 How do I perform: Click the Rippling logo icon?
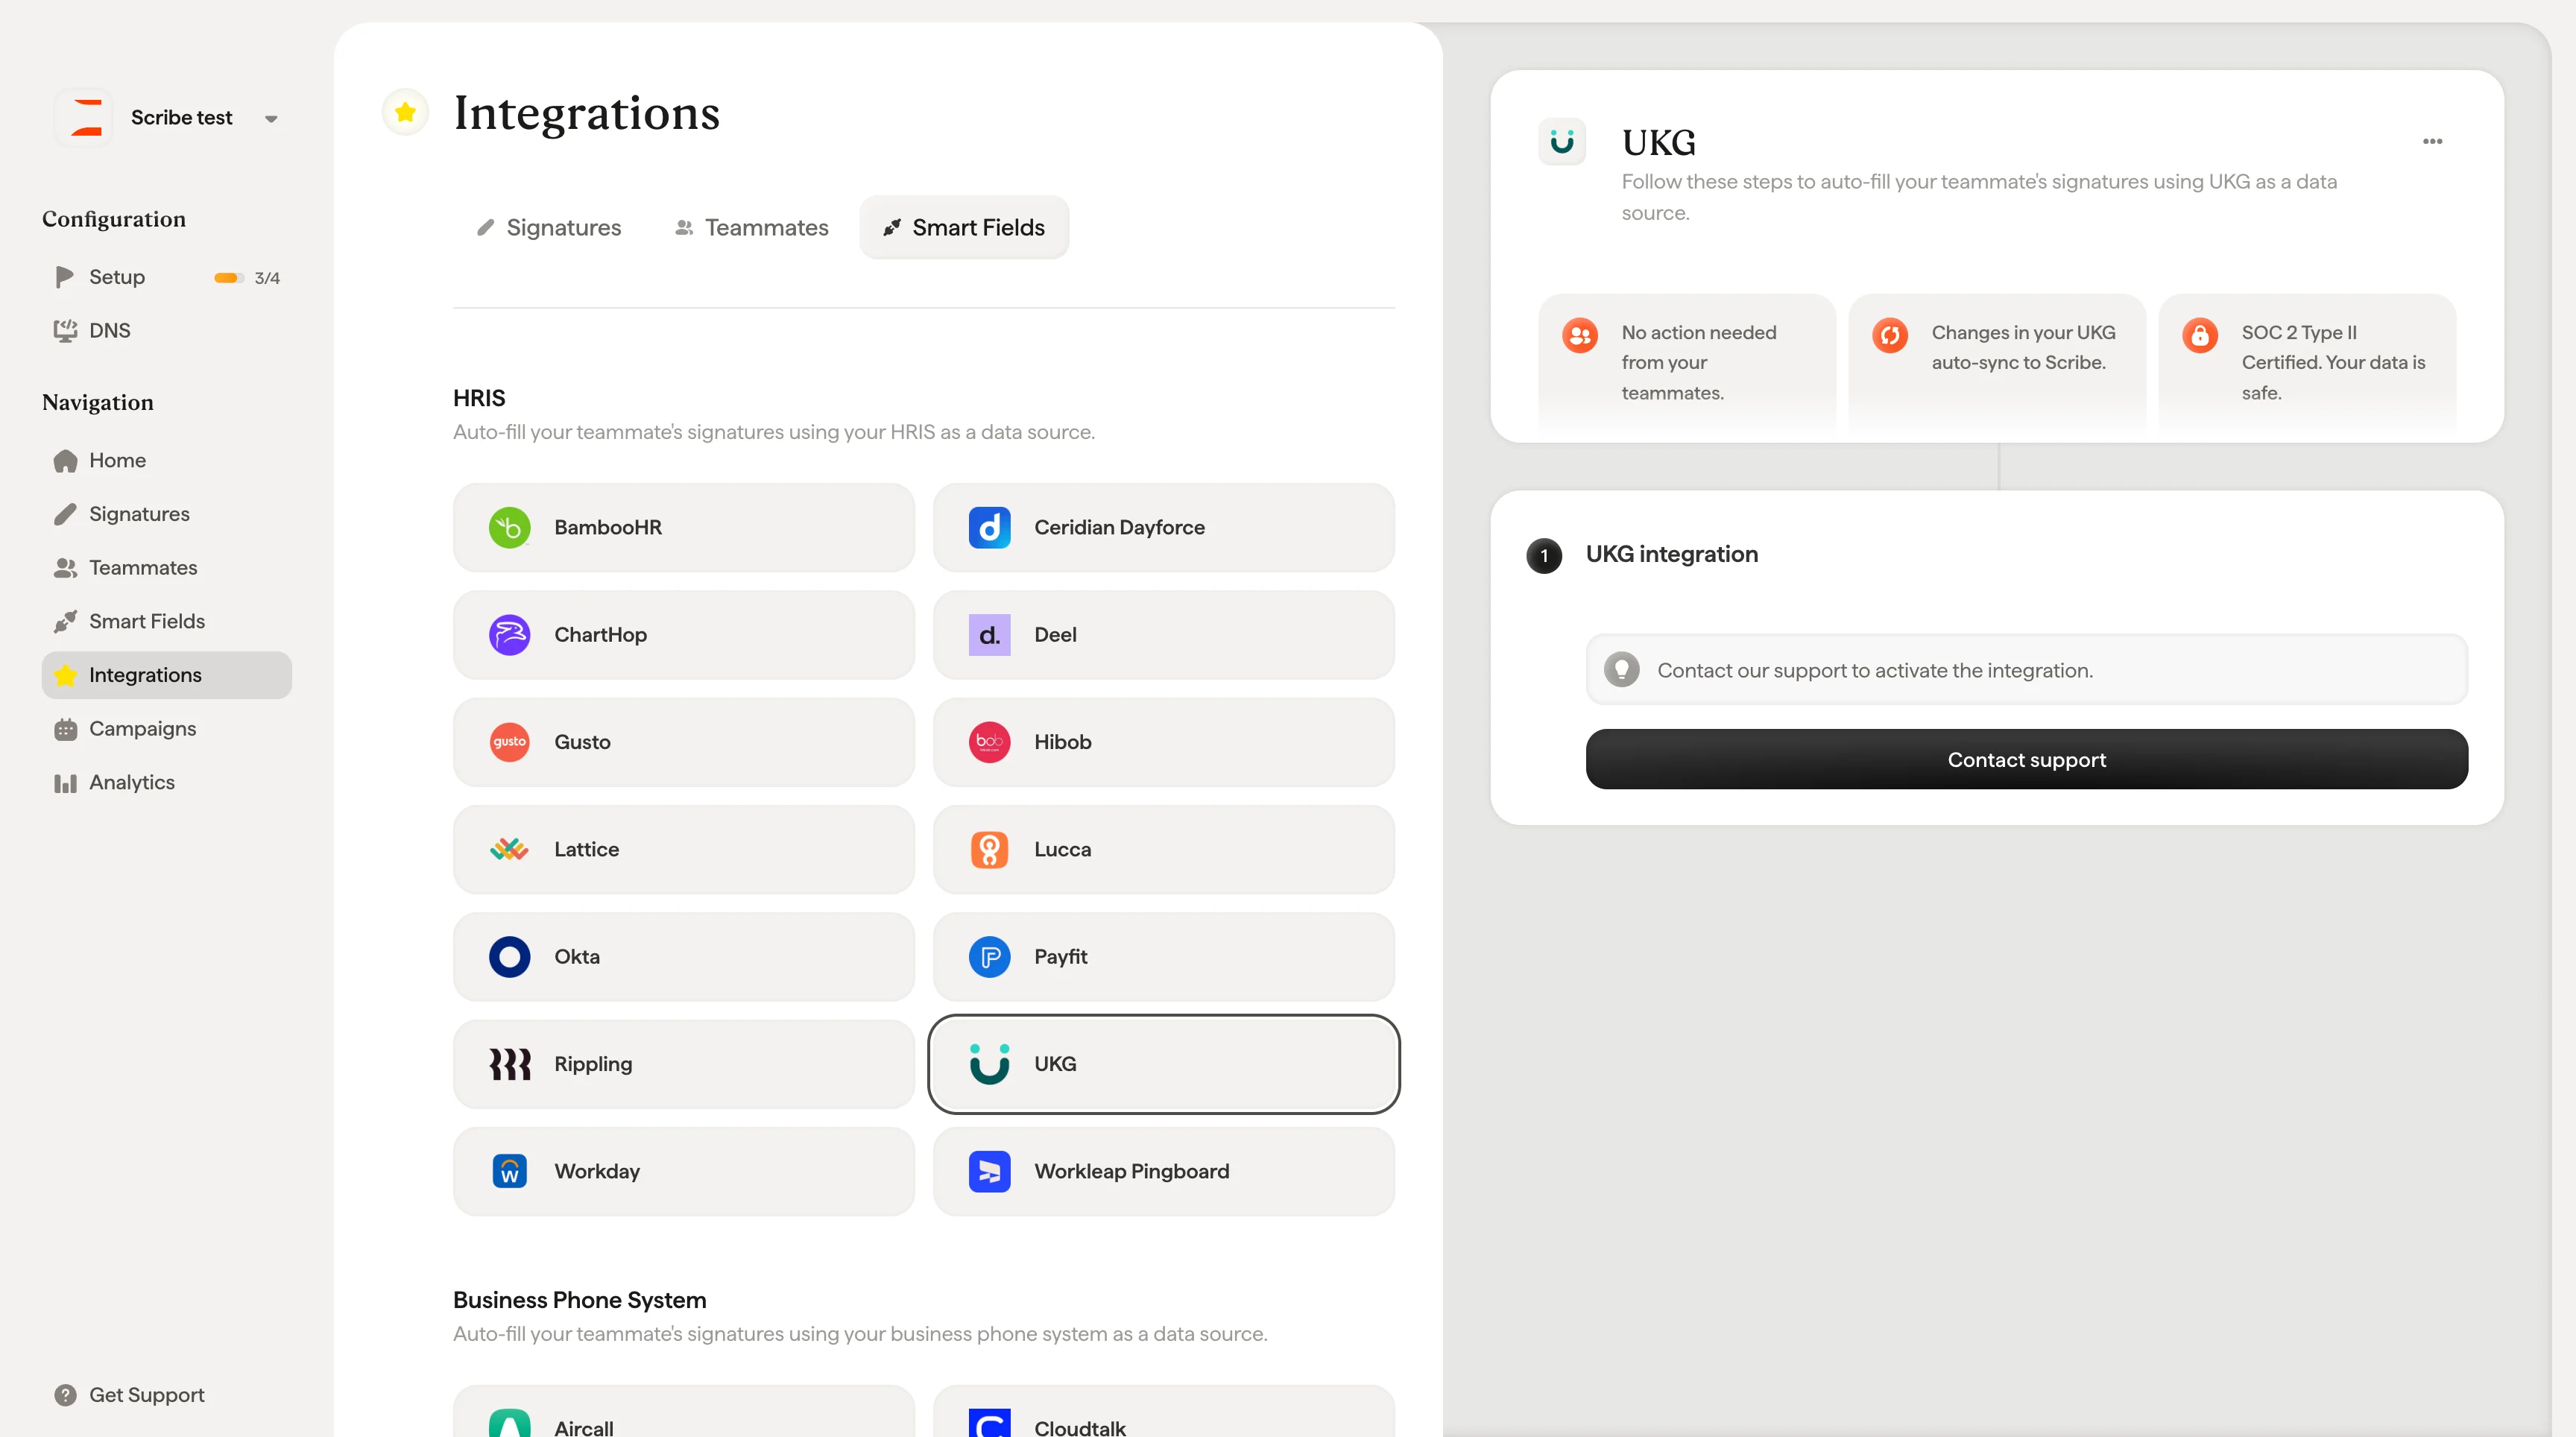point(509,1064)
